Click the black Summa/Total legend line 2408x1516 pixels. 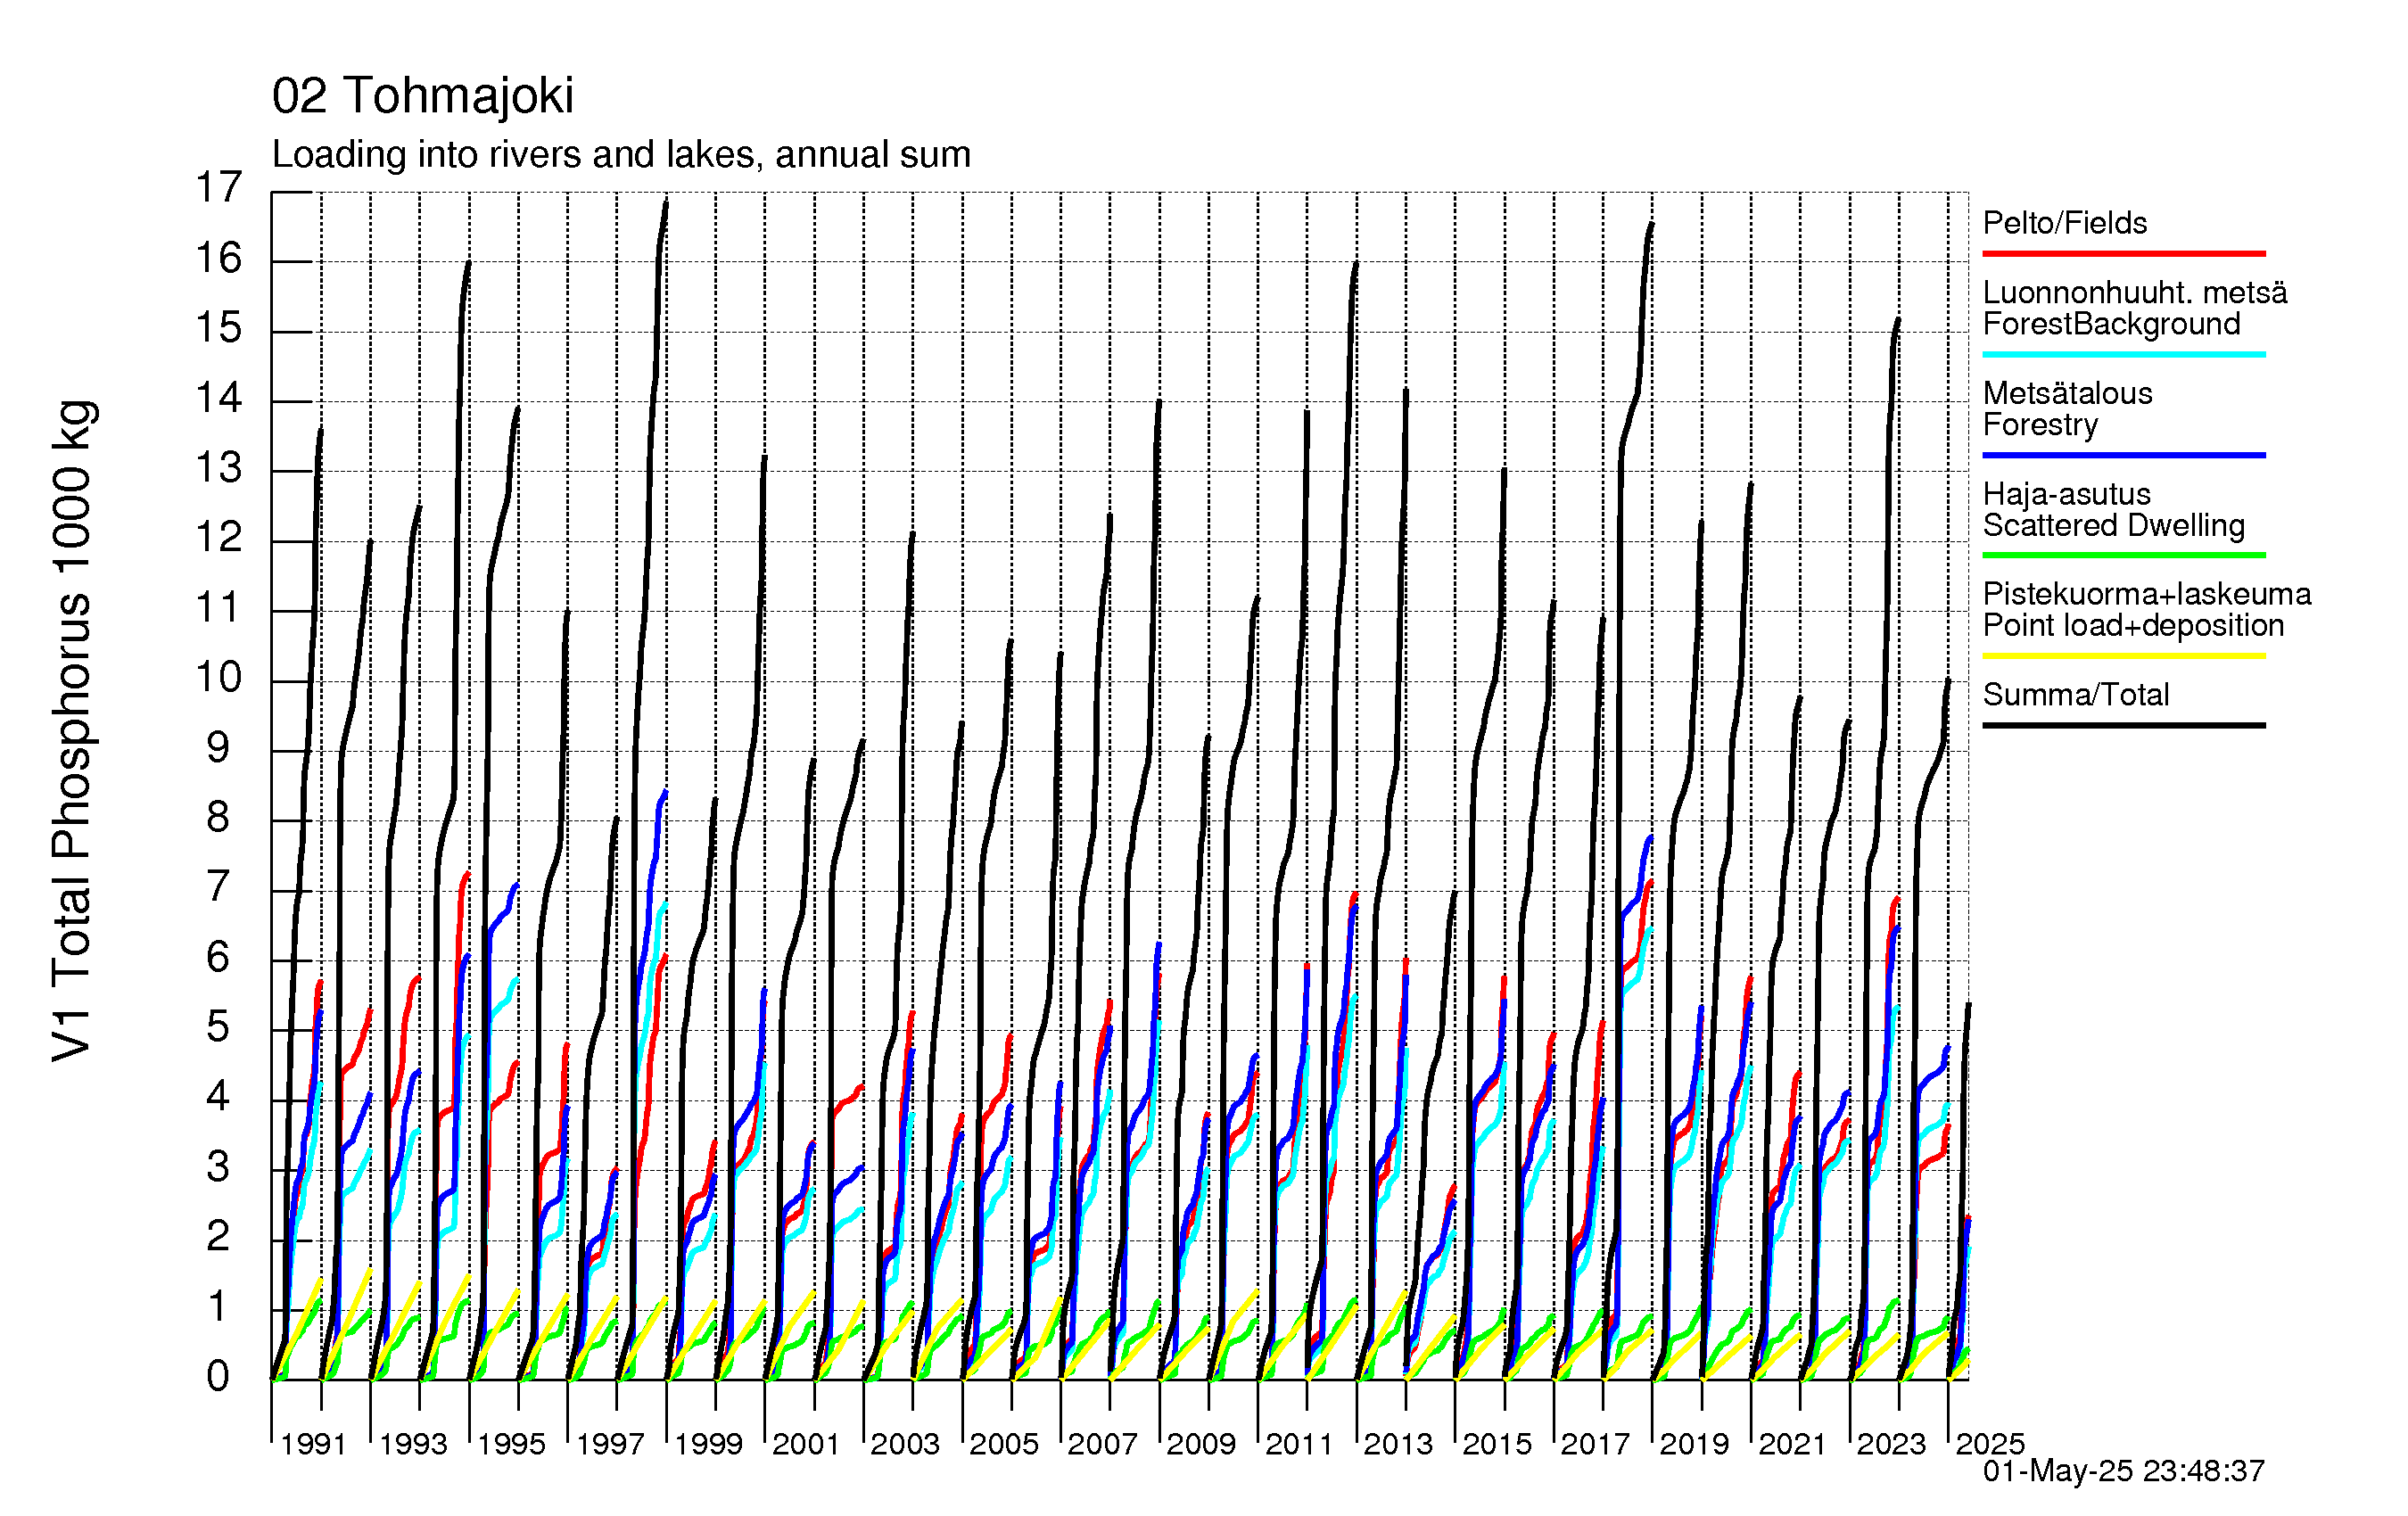point(2124,725)
